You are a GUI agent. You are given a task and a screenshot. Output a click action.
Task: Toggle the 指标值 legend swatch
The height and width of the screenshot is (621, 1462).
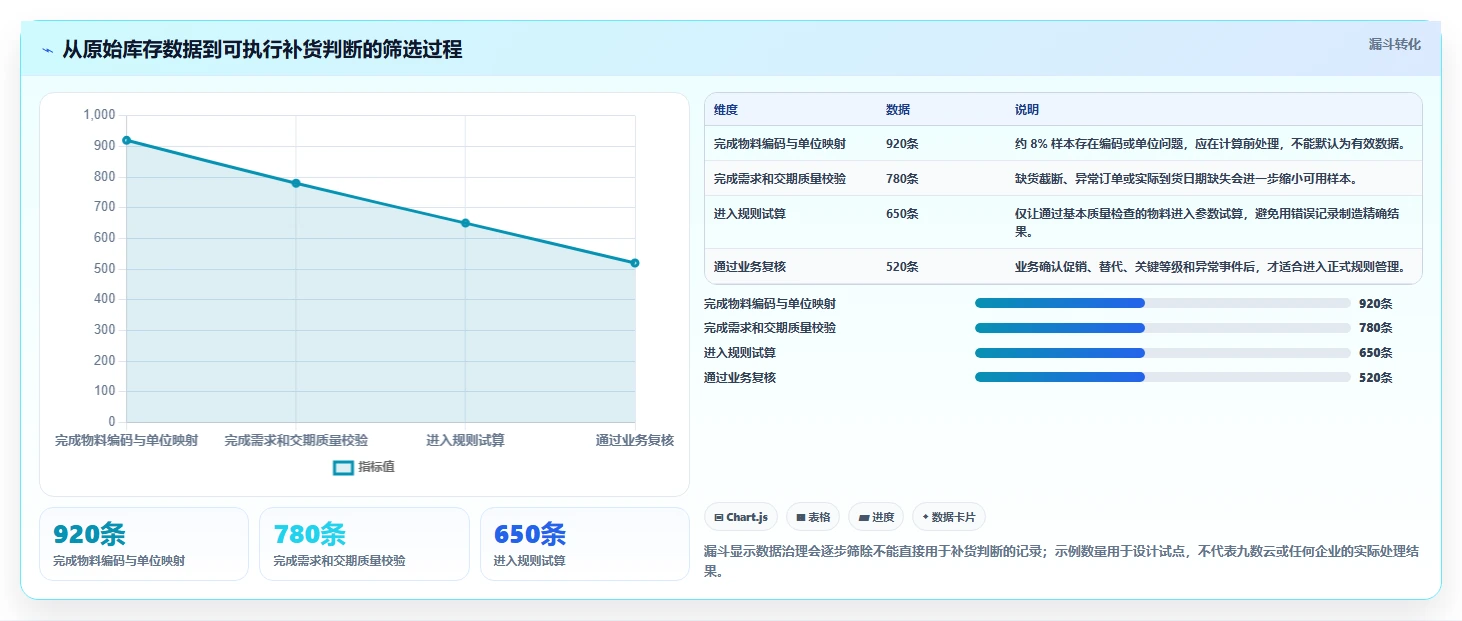coord(343,467)
